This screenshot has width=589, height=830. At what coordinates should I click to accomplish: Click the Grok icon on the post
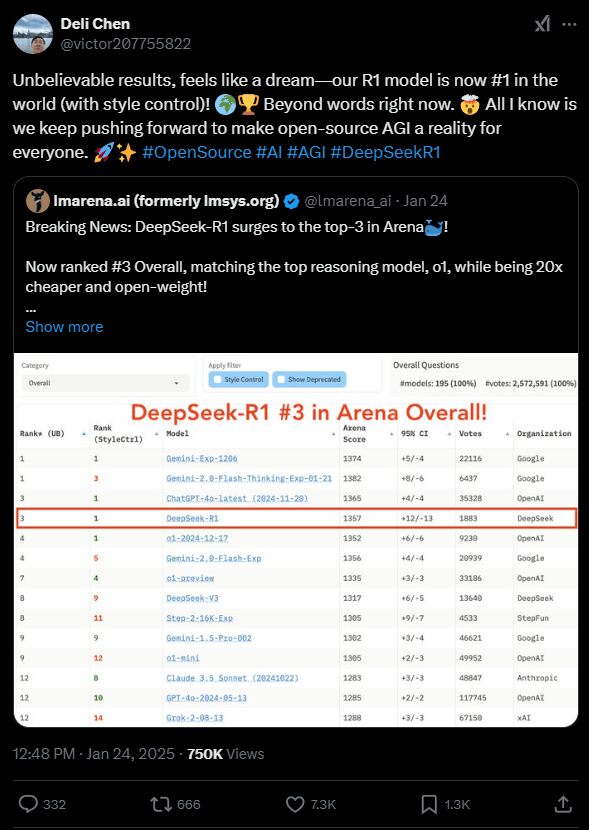(541, 22)
